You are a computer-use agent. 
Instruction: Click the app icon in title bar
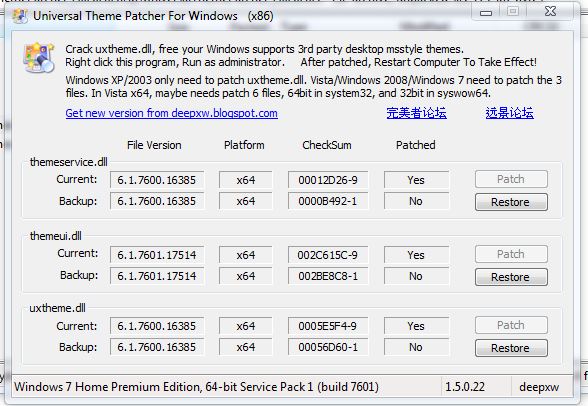(x=20, y=16)
